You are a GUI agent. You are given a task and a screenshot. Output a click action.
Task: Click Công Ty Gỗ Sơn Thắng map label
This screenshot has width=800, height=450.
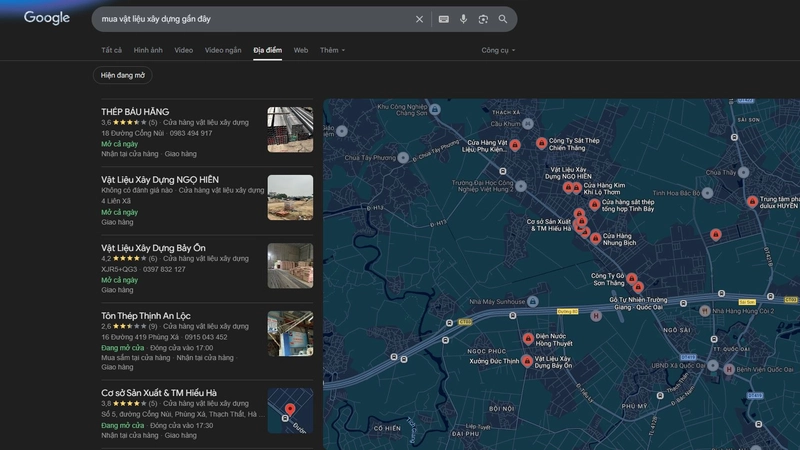pos(608,279)
